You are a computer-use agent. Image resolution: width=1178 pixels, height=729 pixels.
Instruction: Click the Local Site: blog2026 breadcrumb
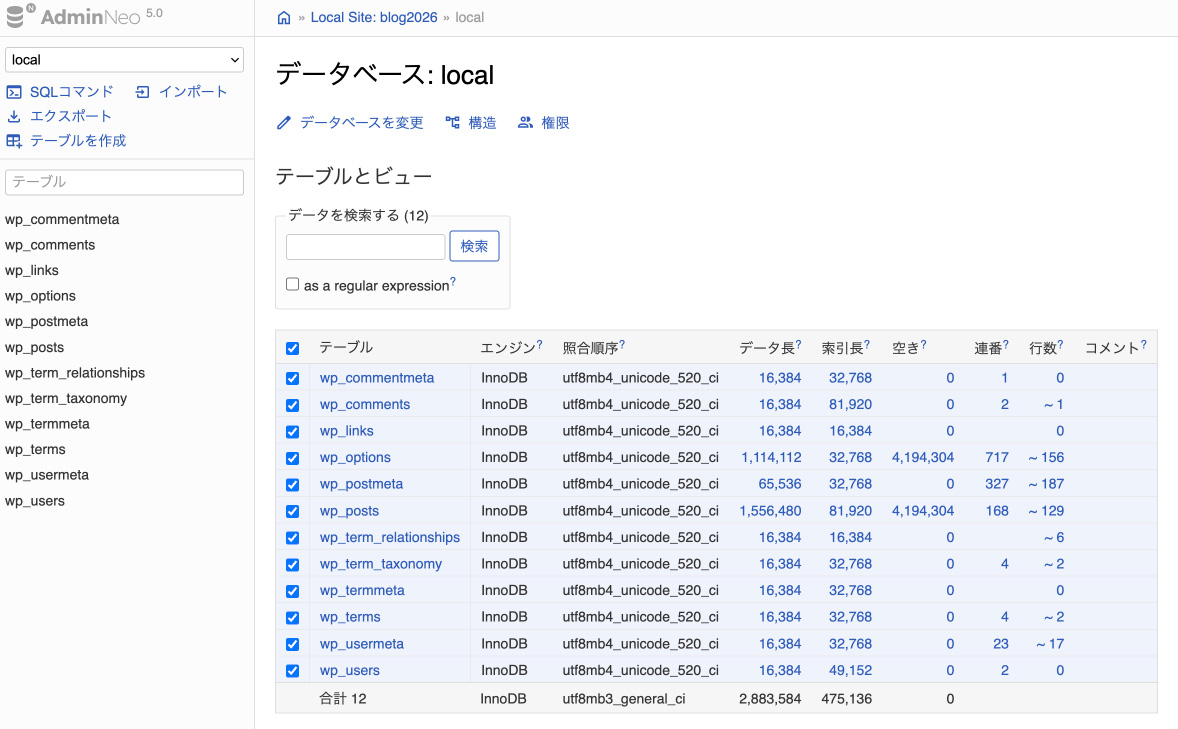374,18
